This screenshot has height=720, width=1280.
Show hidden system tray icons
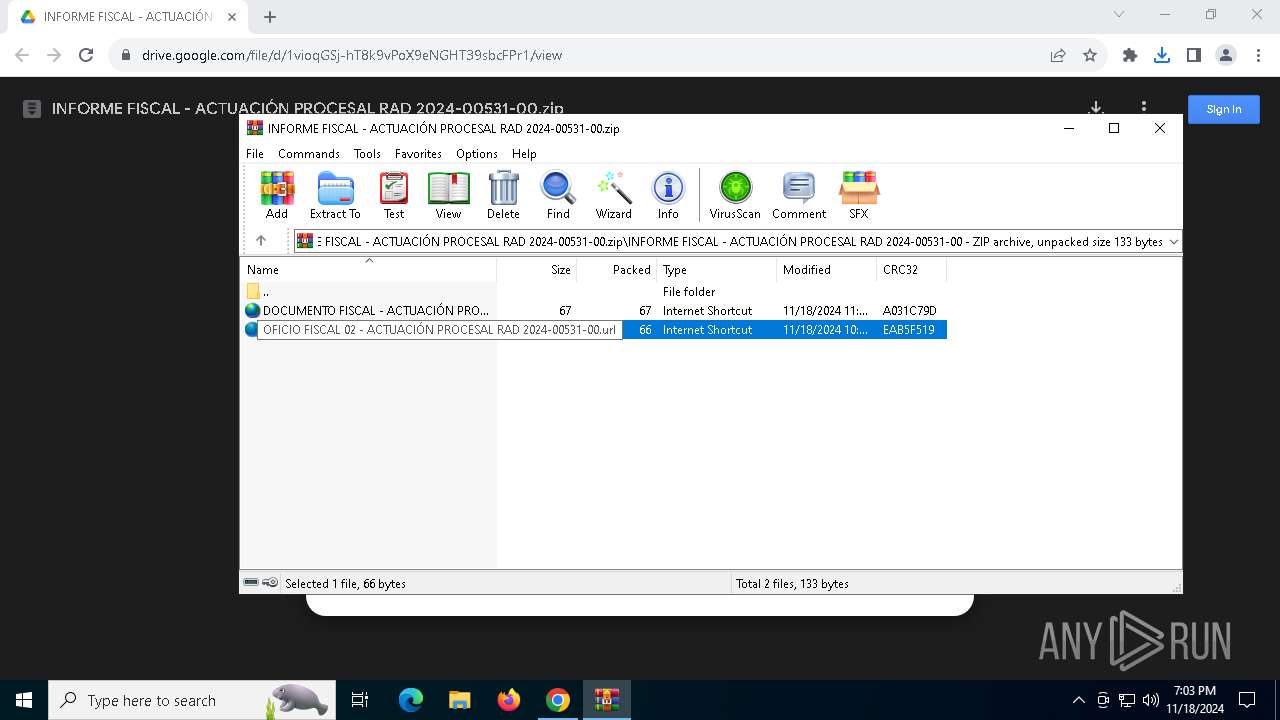tap(1078, 700)
